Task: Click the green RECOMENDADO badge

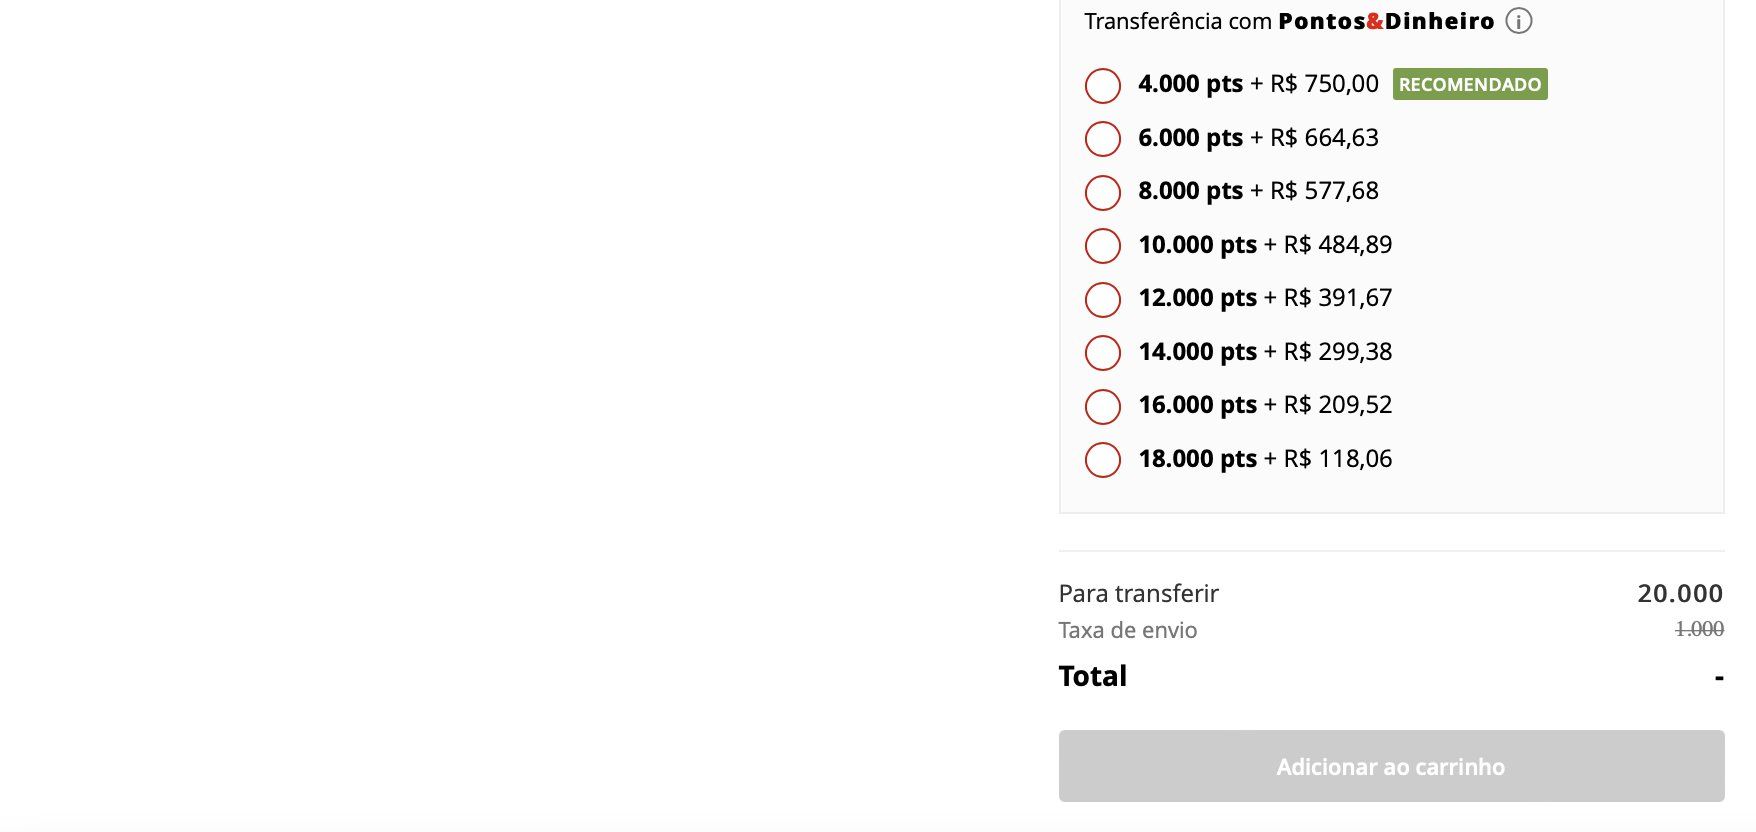Action: [1470, 84]
